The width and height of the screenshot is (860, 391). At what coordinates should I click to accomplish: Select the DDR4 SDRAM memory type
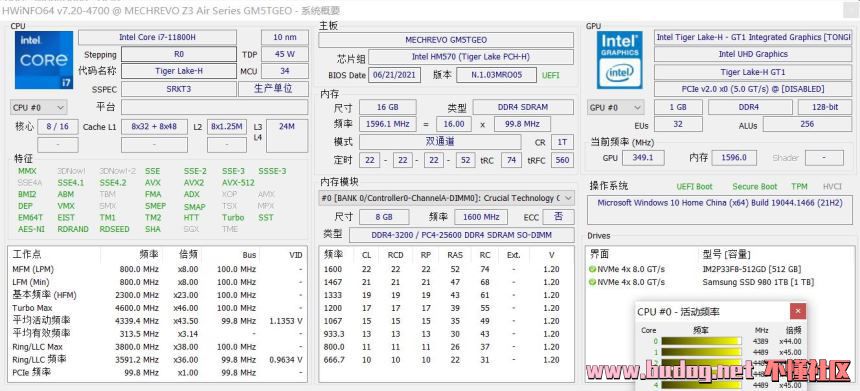[x=523, y=107]
